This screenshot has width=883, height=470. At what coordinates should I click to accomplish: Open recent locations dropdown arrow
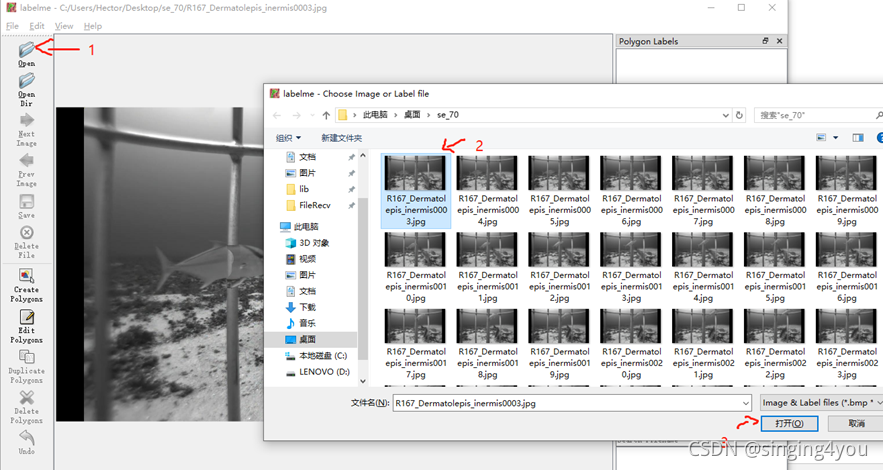pyautogui.click(x=313, y=115)
